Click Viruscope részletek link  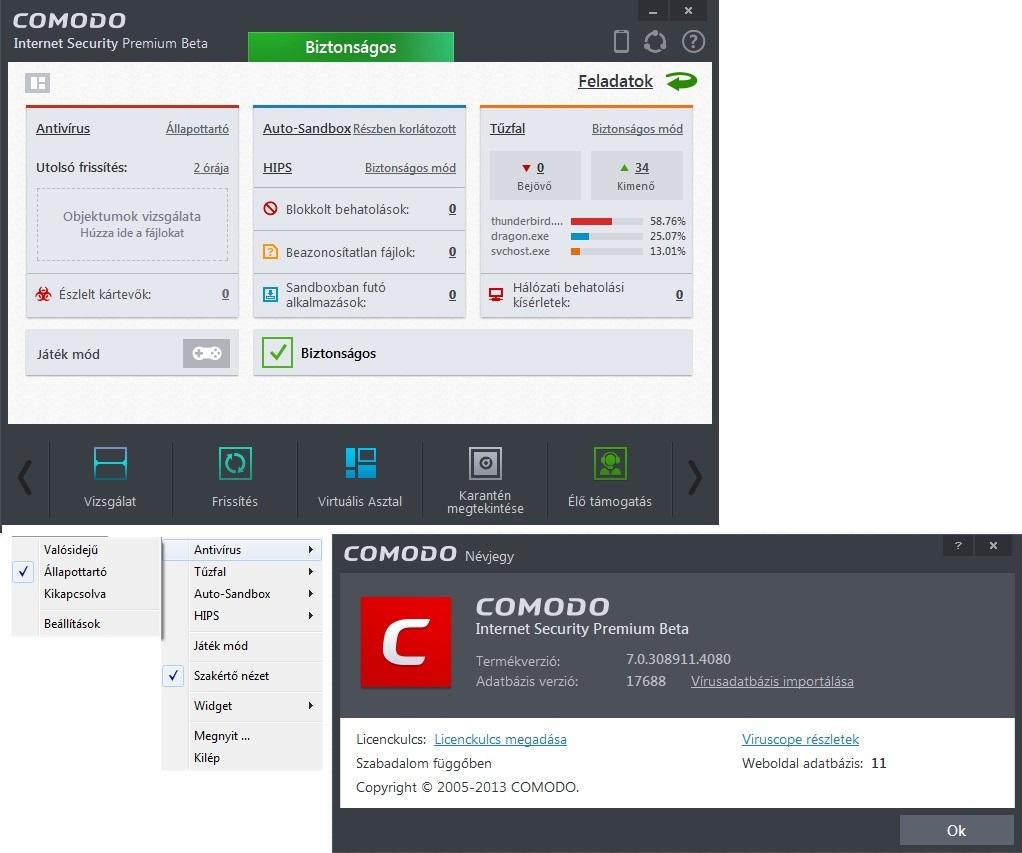[x=800, y=740]
